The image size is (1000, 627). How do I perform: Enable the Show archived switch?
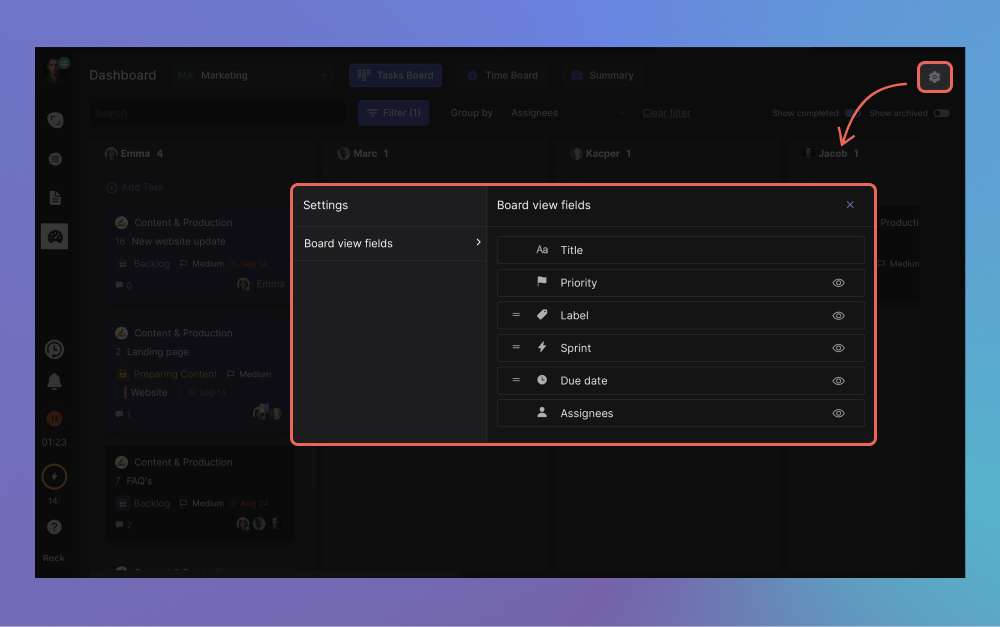click(940, 113)
